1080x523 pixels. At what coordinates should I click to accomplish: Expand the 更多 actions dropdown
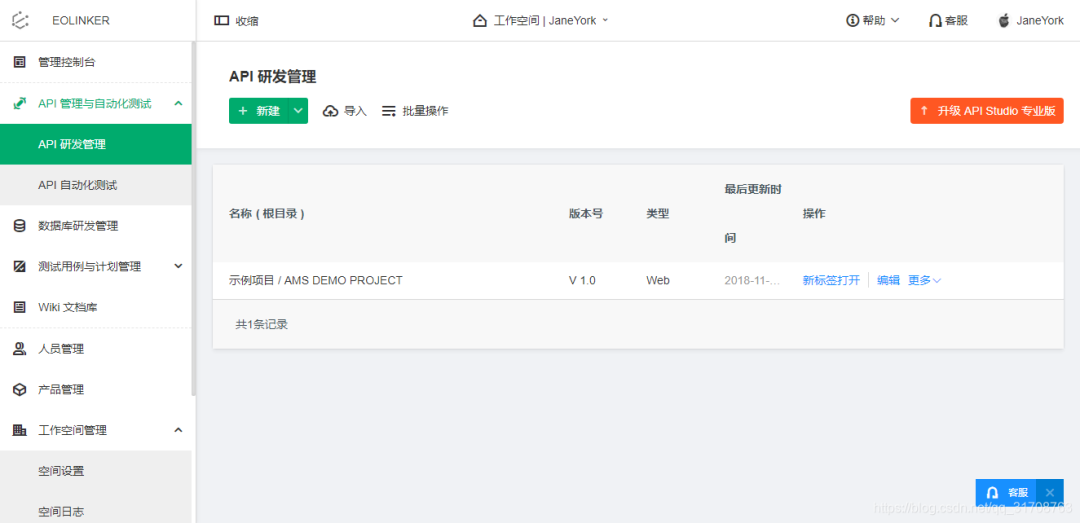point(924,281)
